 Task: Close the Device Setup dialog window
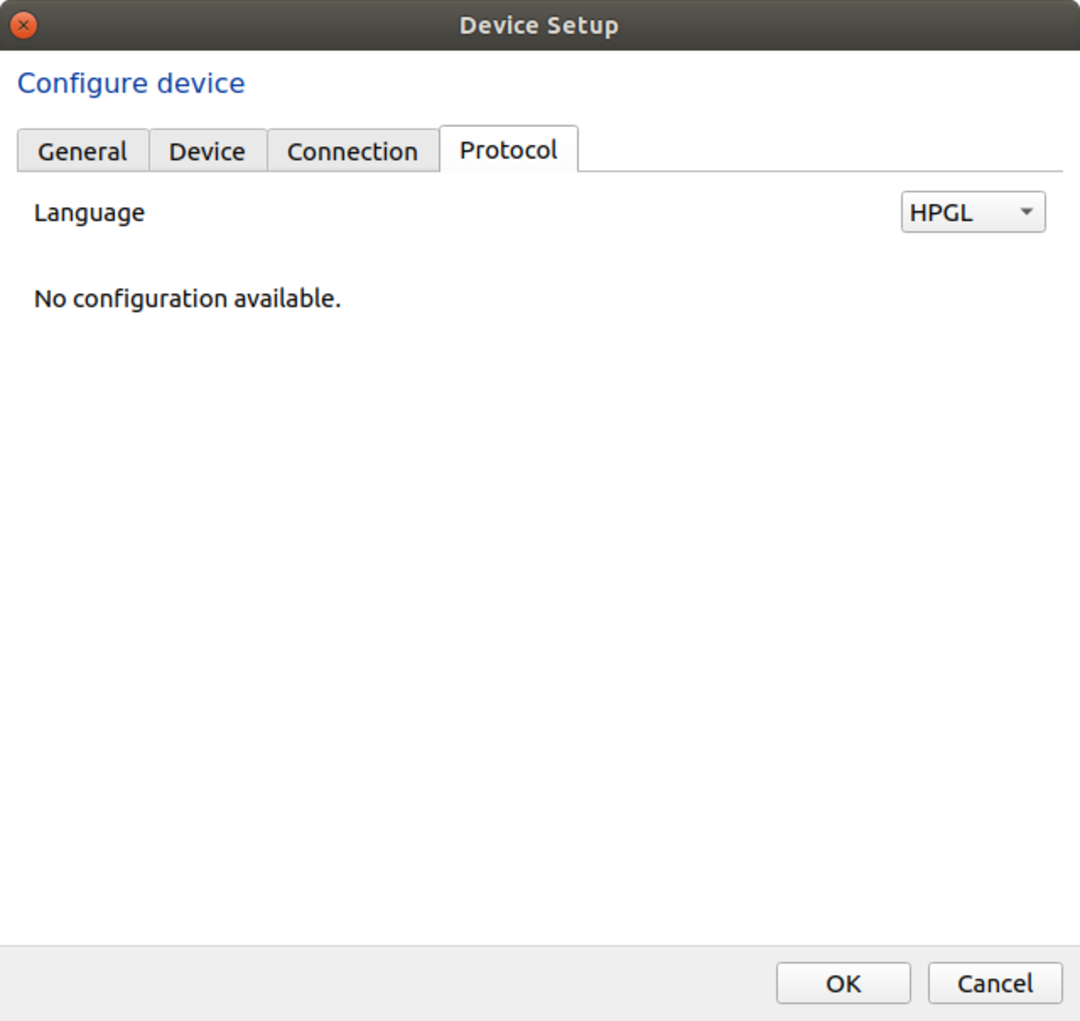[23, 25]
